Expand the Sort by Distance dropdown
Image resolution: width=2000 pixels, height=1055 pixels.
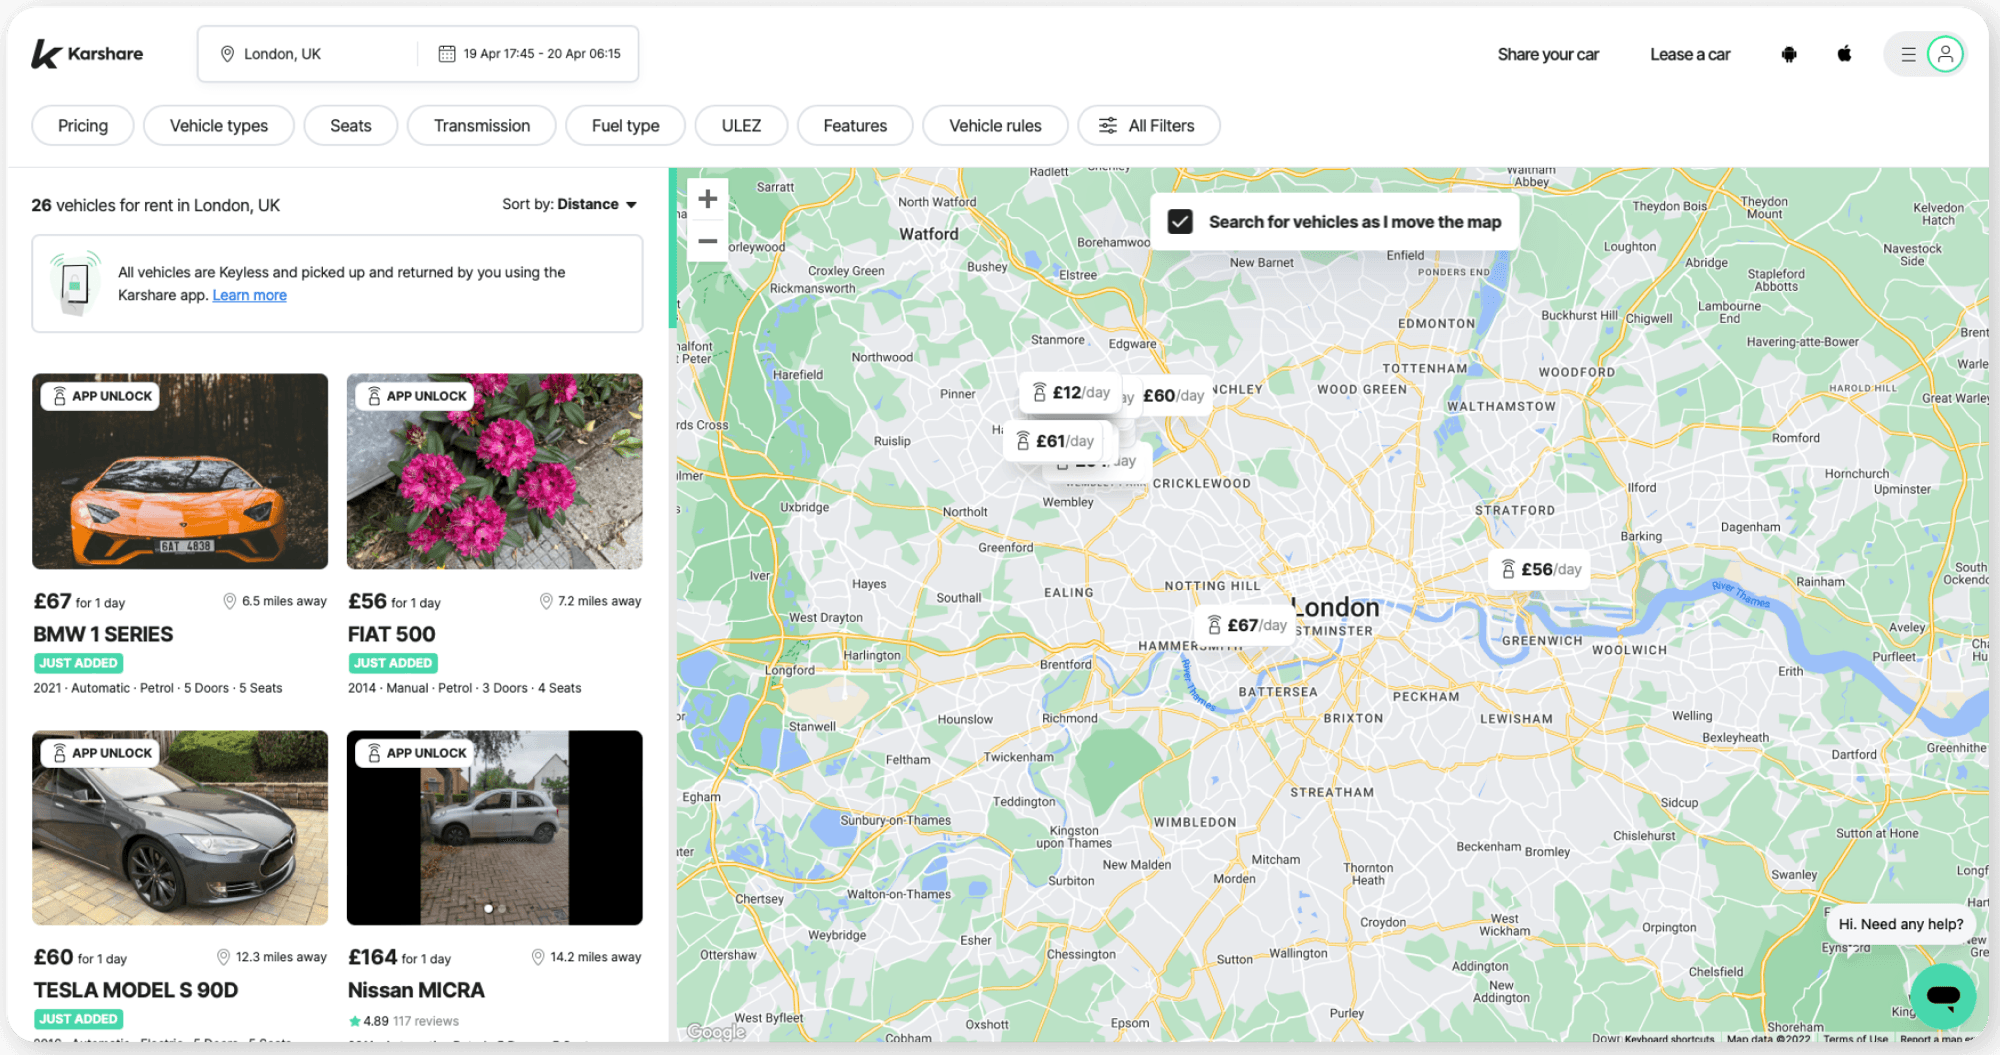tap(569, 204)
